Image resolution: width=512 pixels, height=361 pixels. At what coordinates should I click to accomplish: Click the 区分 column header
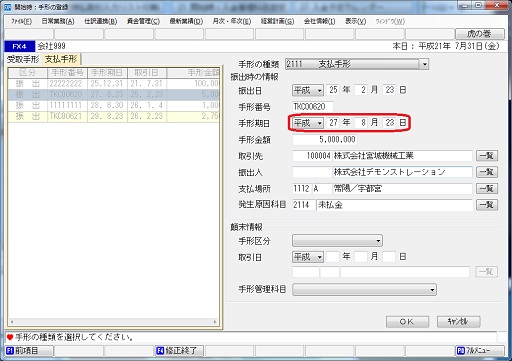(28, 73)
